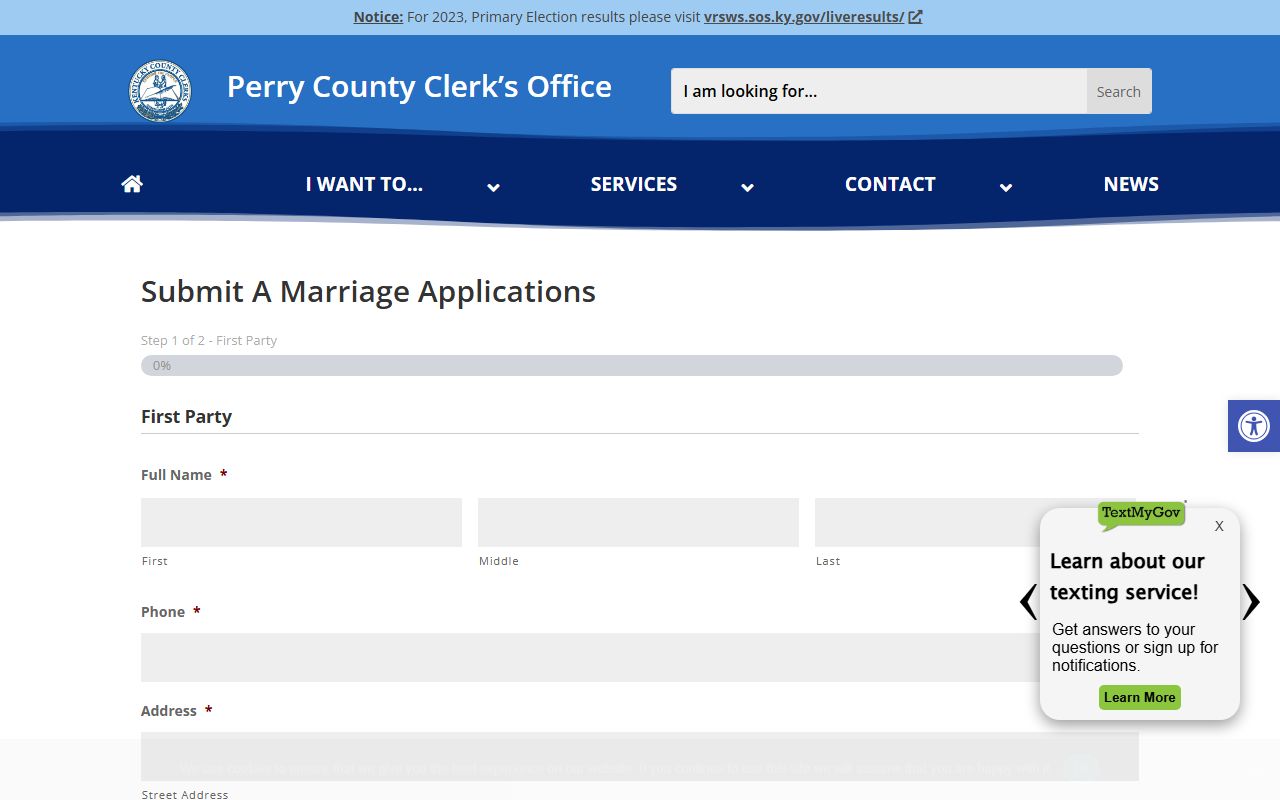Show previous TextMyGov slide arrow
The width and height of the screenshot is (1280, 800).
pos(1028,602)
